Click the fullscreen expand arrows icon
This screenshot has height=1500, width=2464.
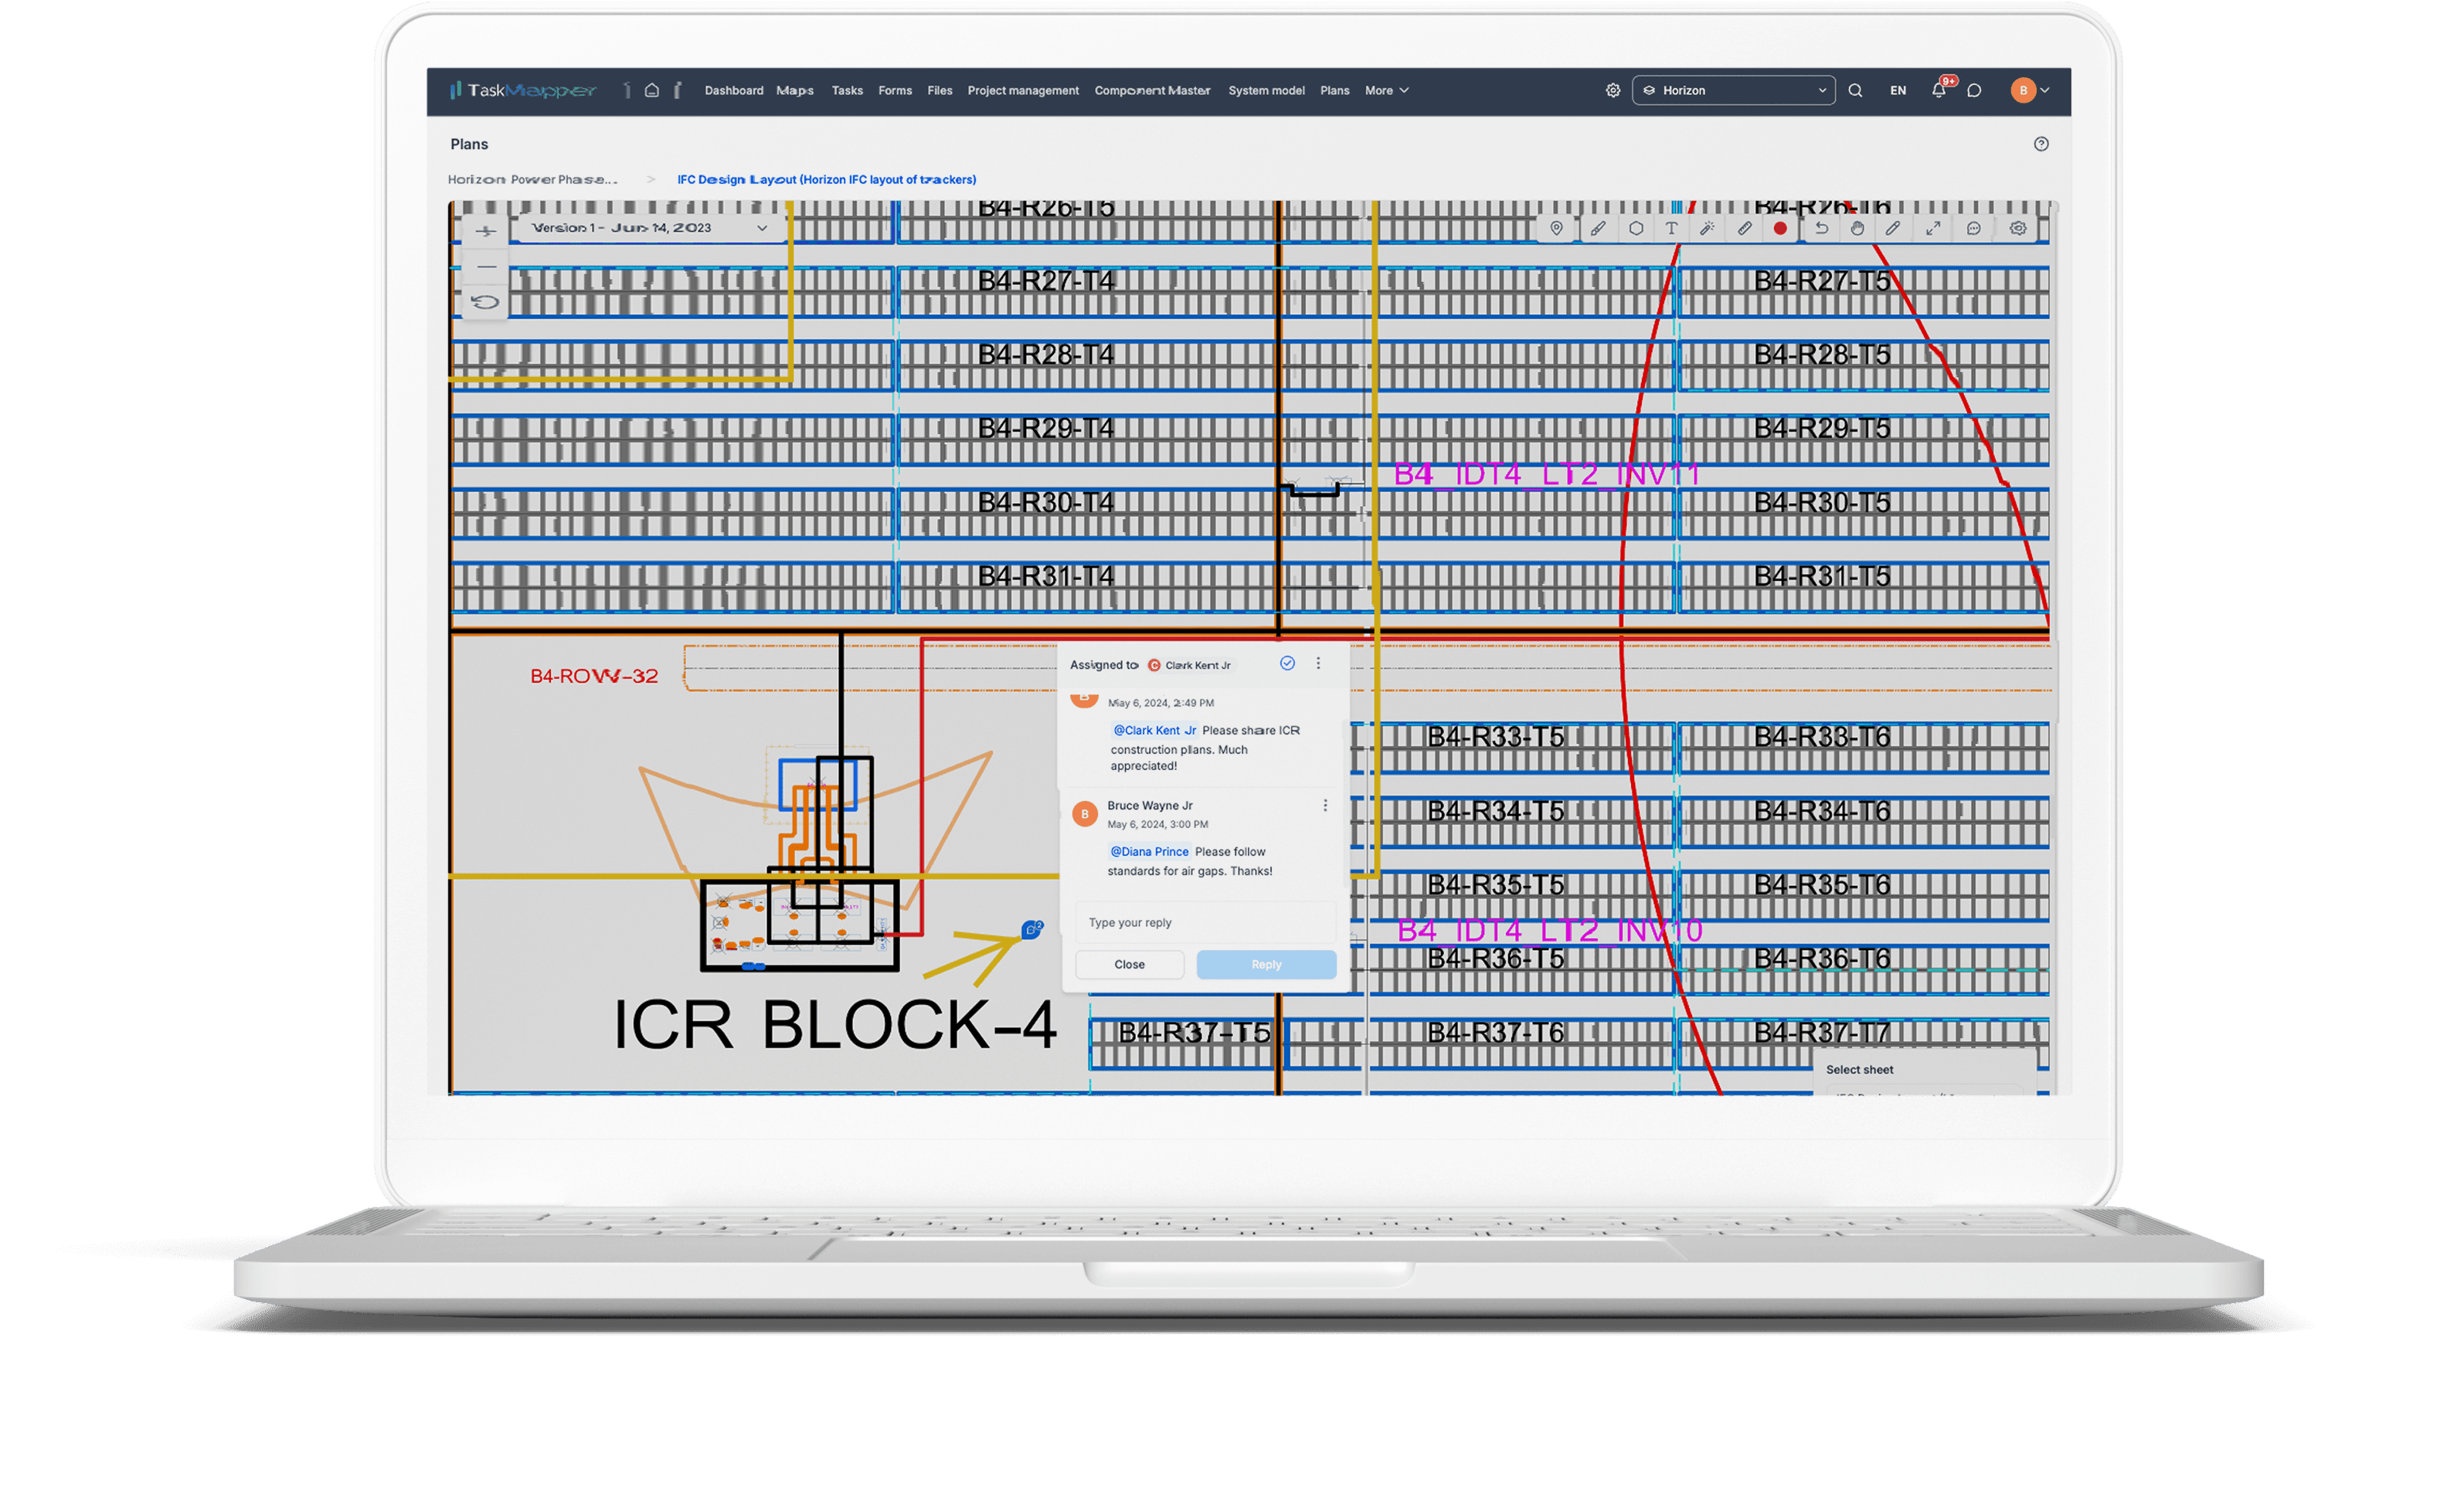(1933, 229)
